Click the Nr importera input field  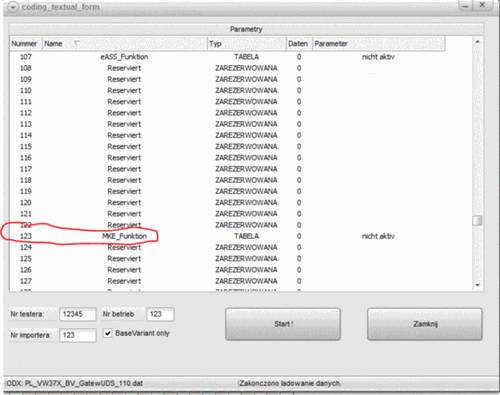[78, 335]
